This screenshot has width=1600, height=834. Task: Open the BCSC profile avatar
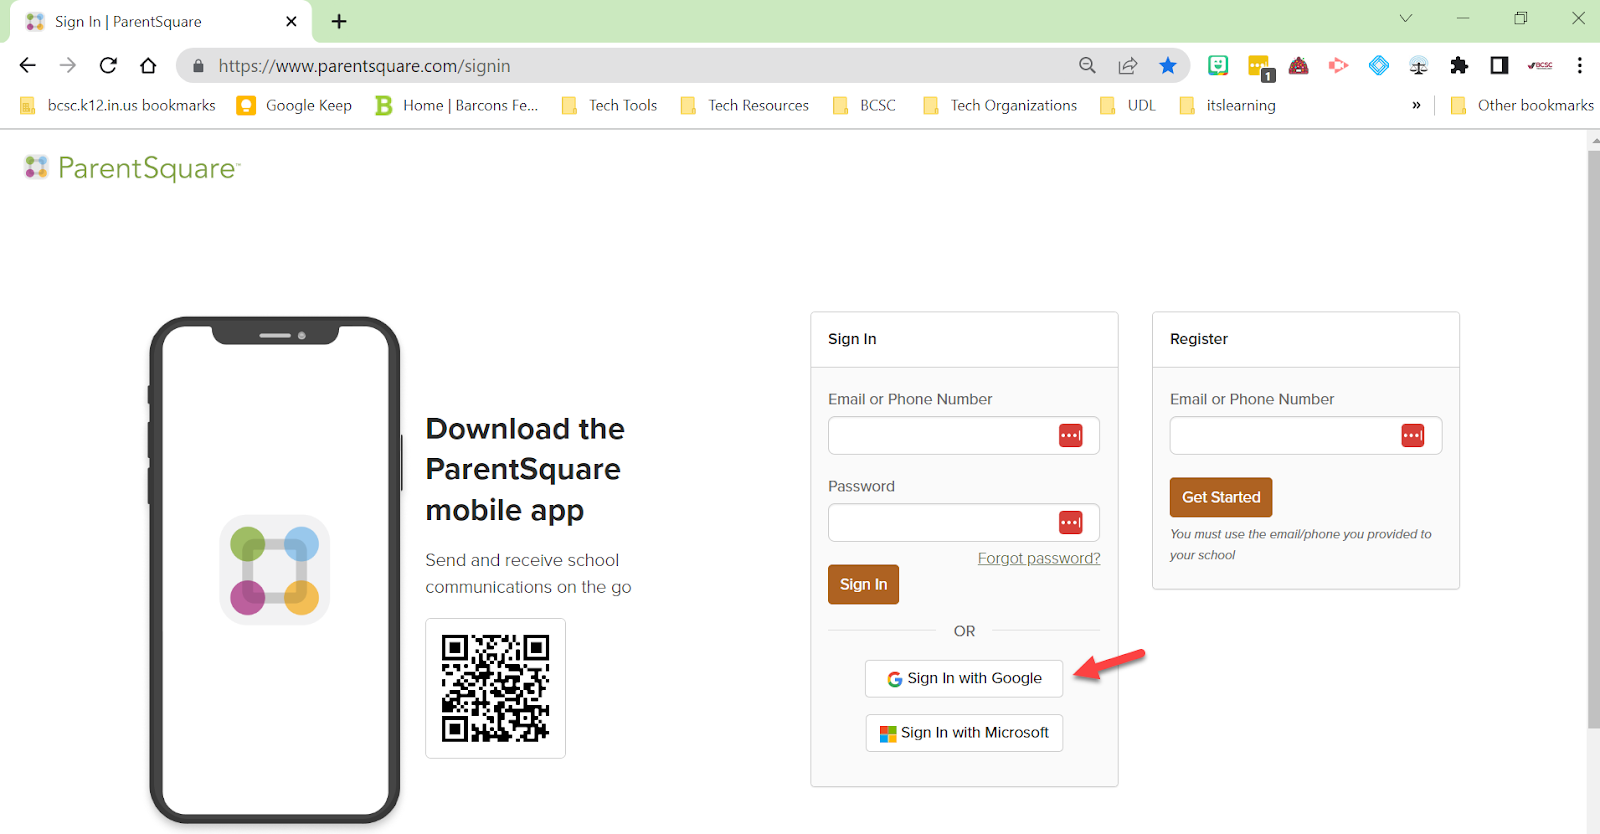tap(1540, 66)
